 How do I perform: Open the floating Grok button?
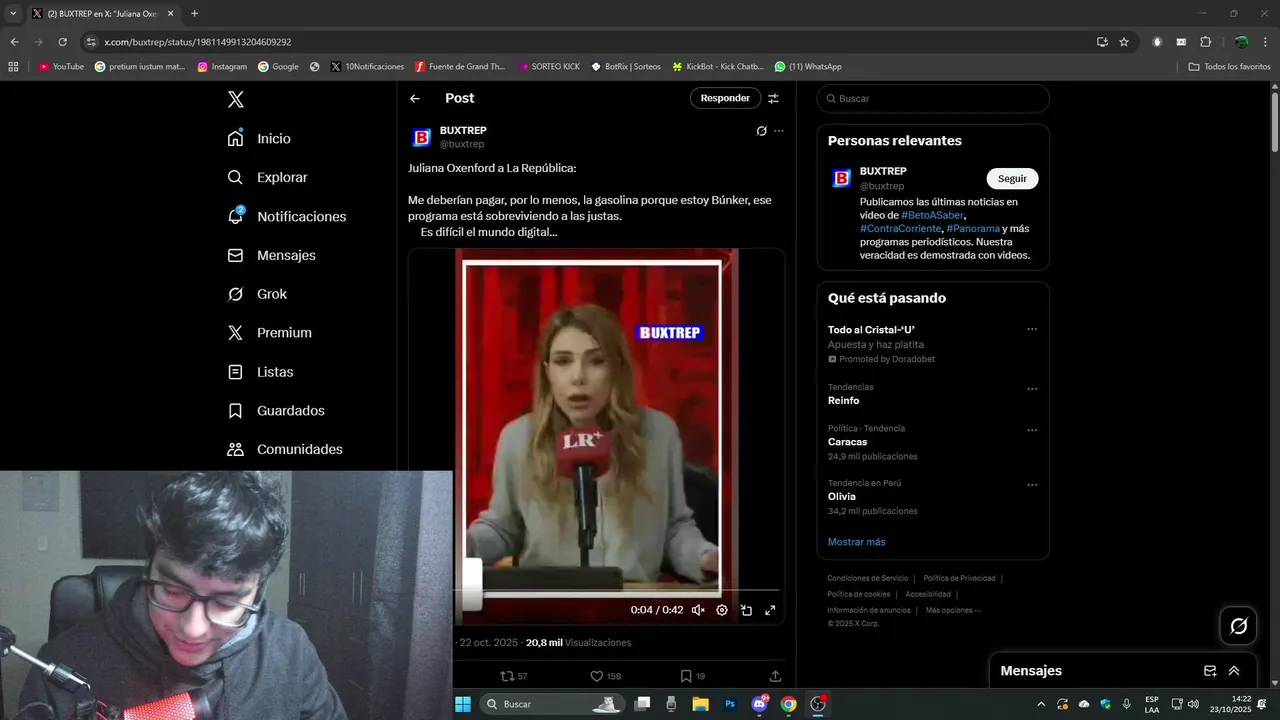[1238, 626]
